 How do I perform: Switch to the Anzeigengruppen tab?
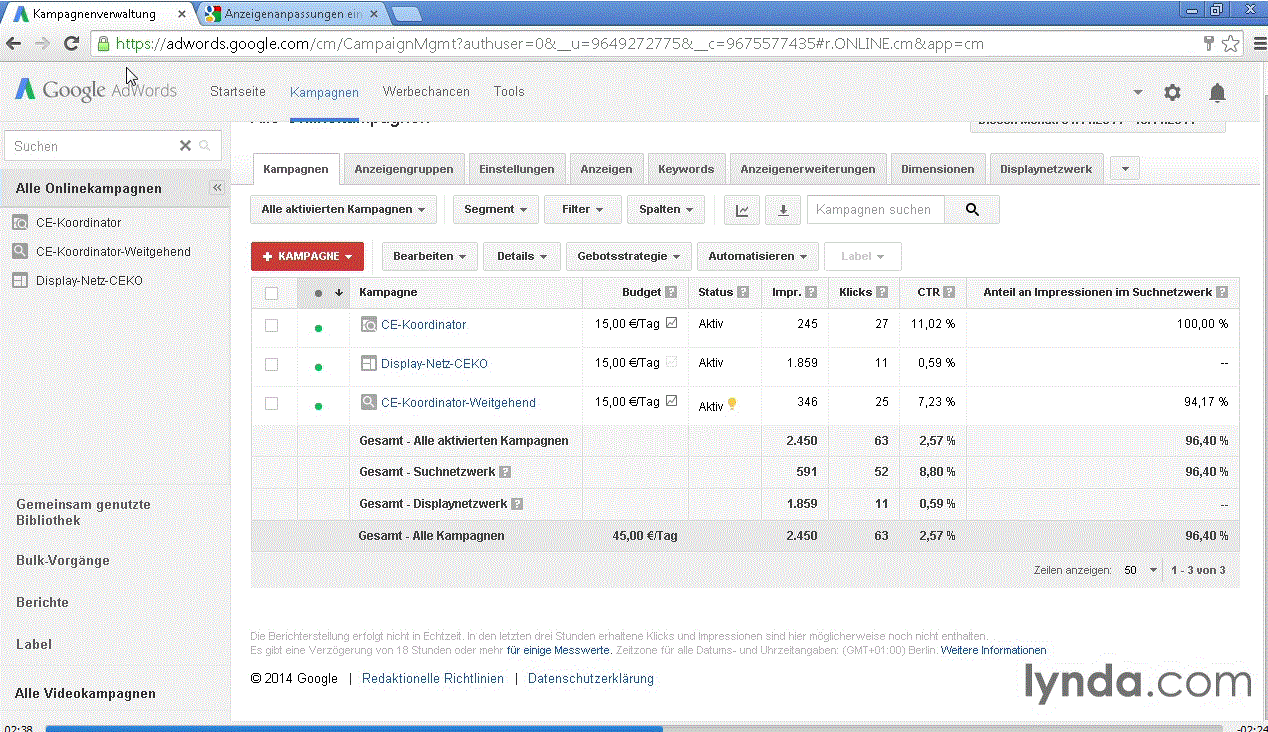[x=404, y=169]
